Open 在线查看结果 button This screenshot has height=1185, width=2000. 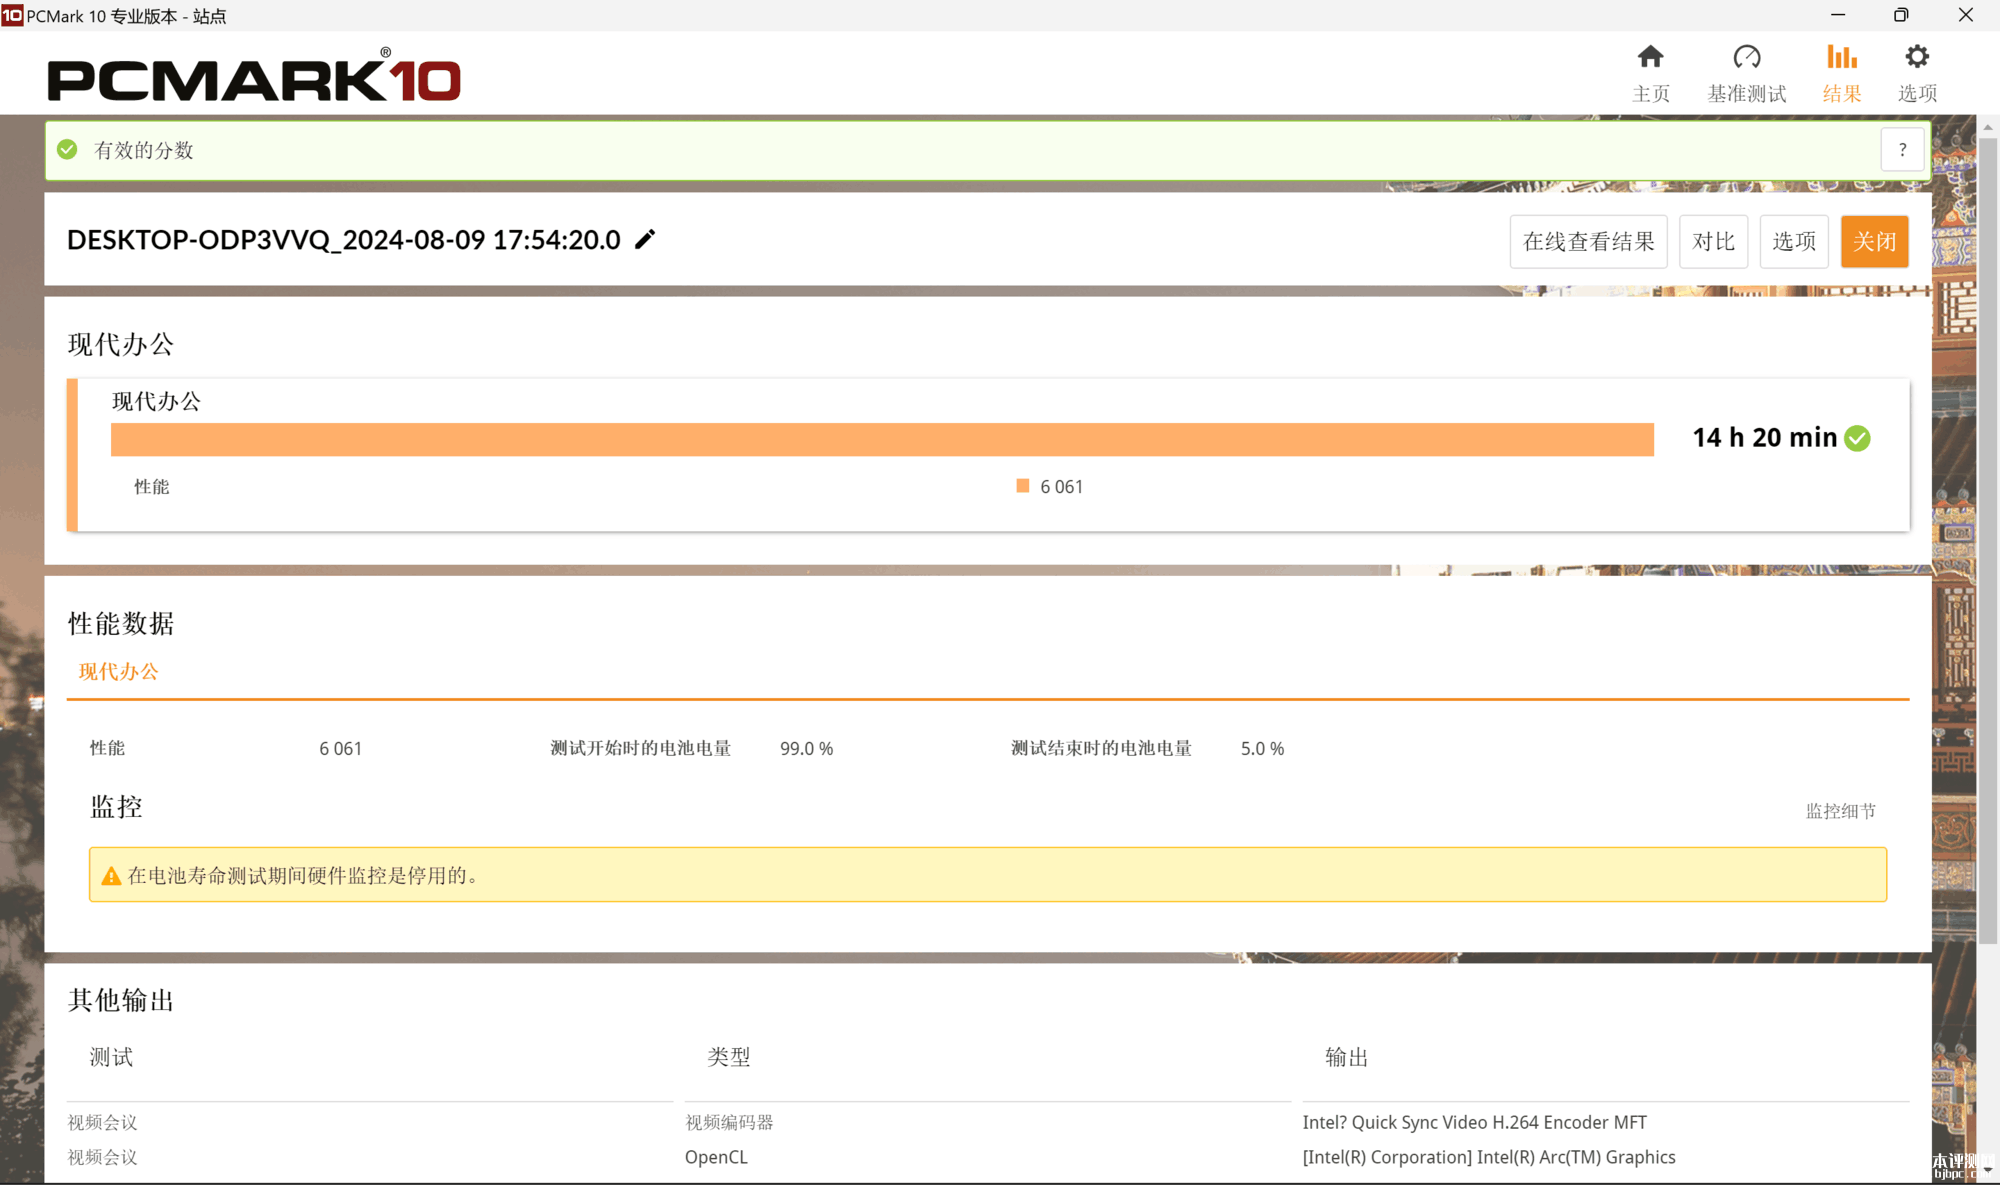tap(1588, 241)
